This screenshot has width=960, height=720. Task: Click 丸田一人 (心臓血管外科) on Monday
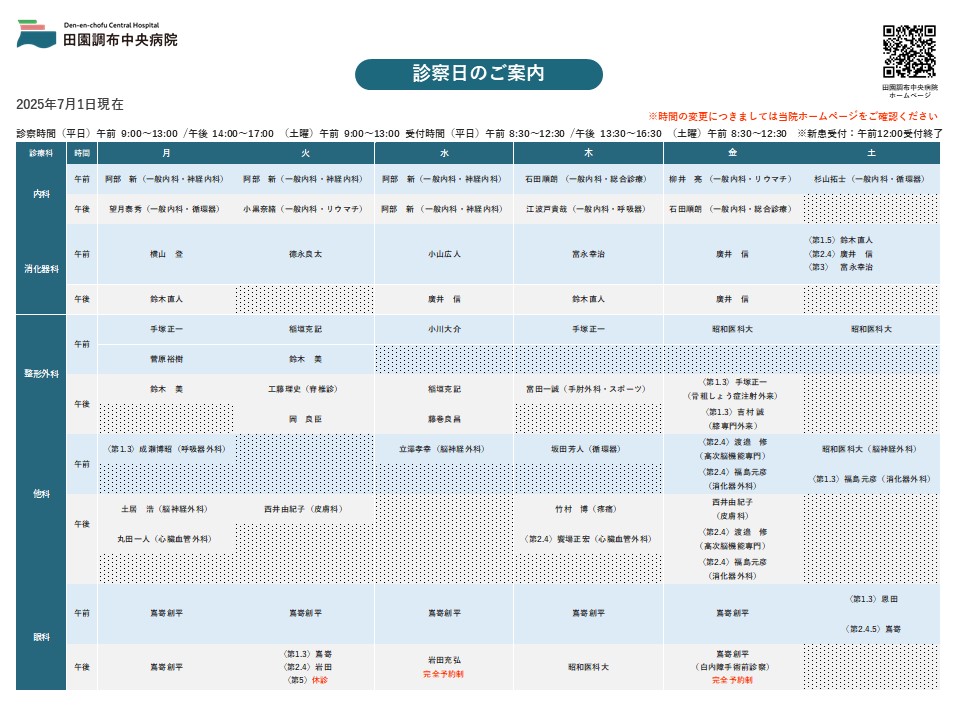pos(164,539)
